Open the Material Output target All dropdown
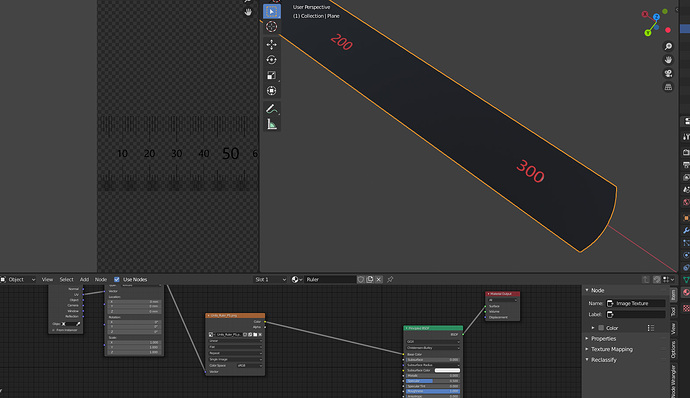Image resolution: width=690 pixels, height=398 pixels. [x=503, y=300]
